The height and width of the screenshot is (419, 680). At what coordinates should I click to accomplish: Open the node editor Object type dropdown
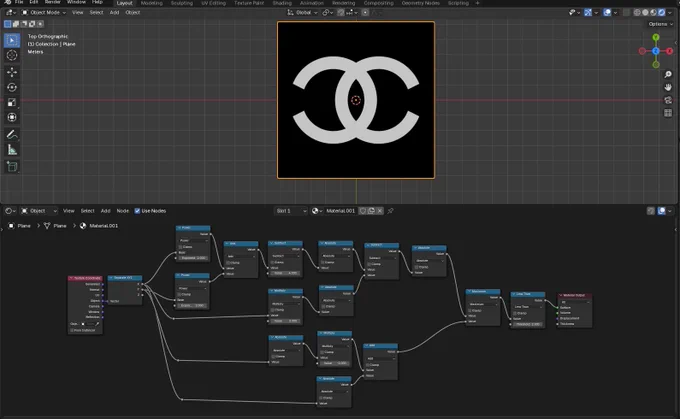[x=39, y=211]
